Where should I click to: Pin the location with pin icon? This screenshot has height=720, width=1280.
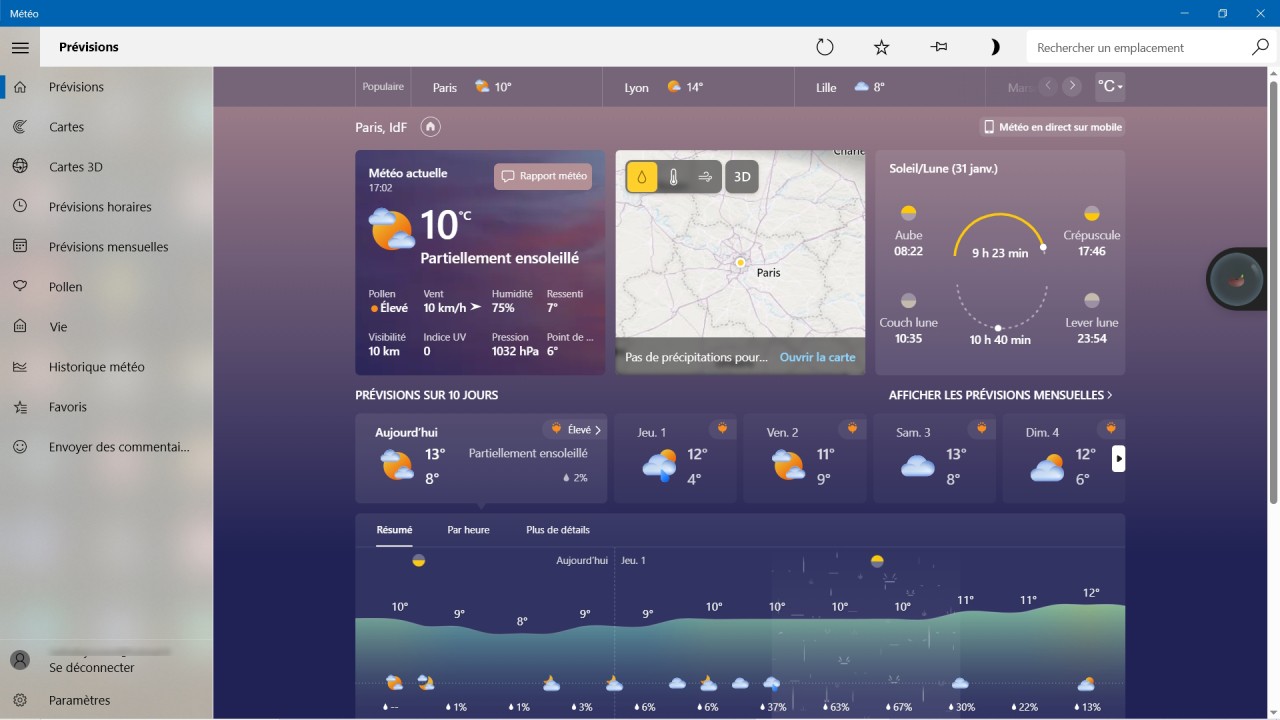pyautogui.click(x=938, y=47)
